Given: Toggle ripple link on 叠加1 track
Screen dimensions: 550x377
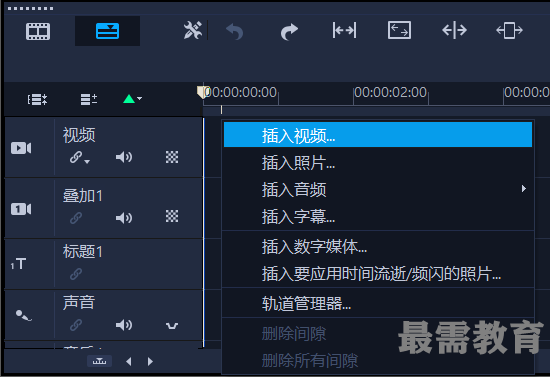Looking at the screenshot, I should pyautogui.click(x=76, y=218).
